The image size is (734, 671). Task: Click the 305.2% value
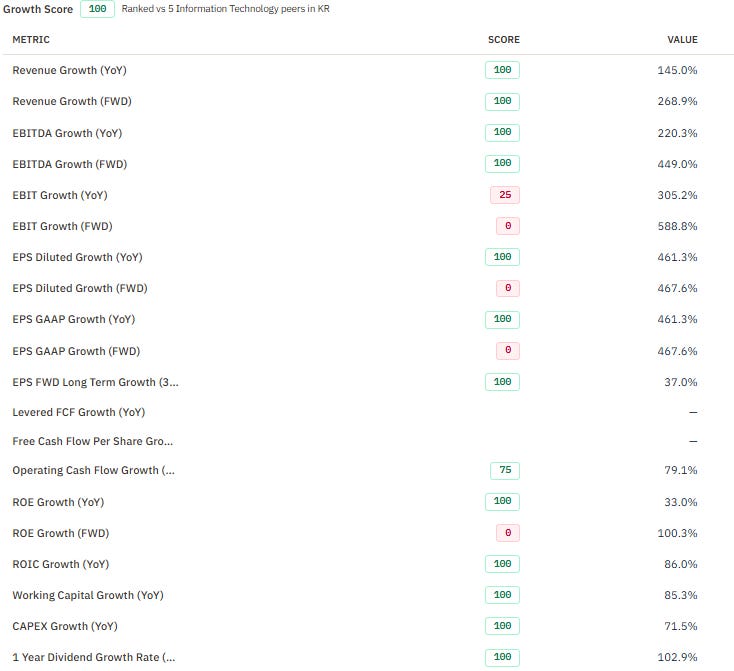tap(677, 195)
